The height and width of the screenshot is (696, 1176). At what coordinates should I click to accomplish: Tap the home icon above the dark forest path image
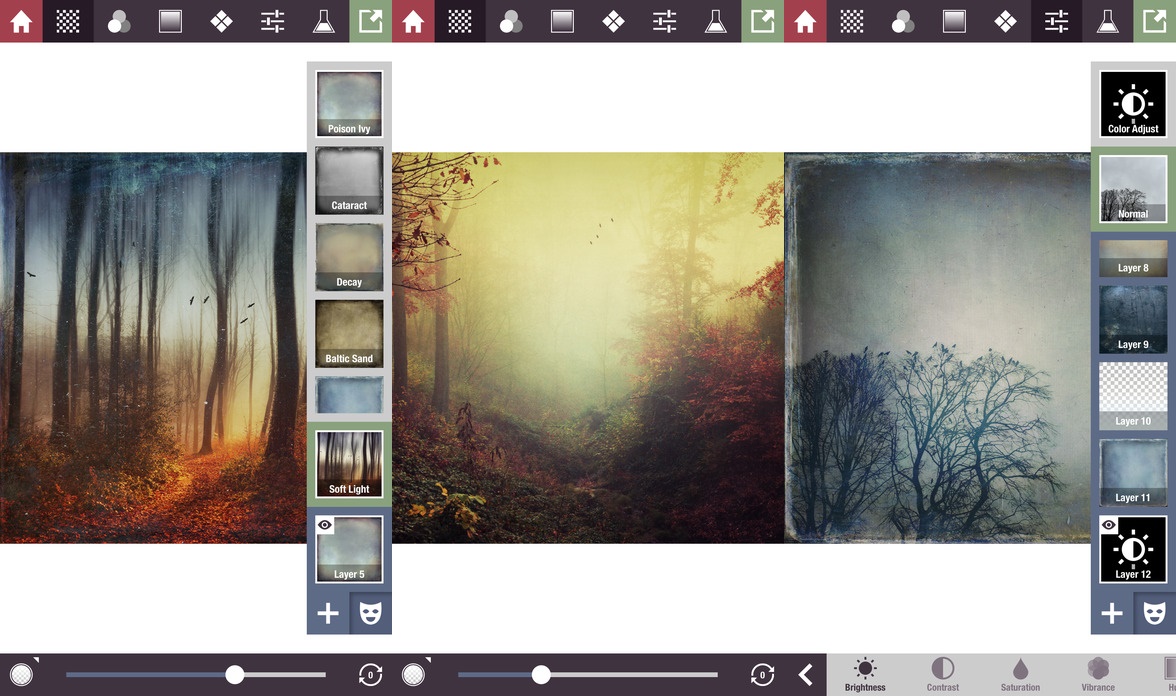pyautogui.click(x=21, y=21)
